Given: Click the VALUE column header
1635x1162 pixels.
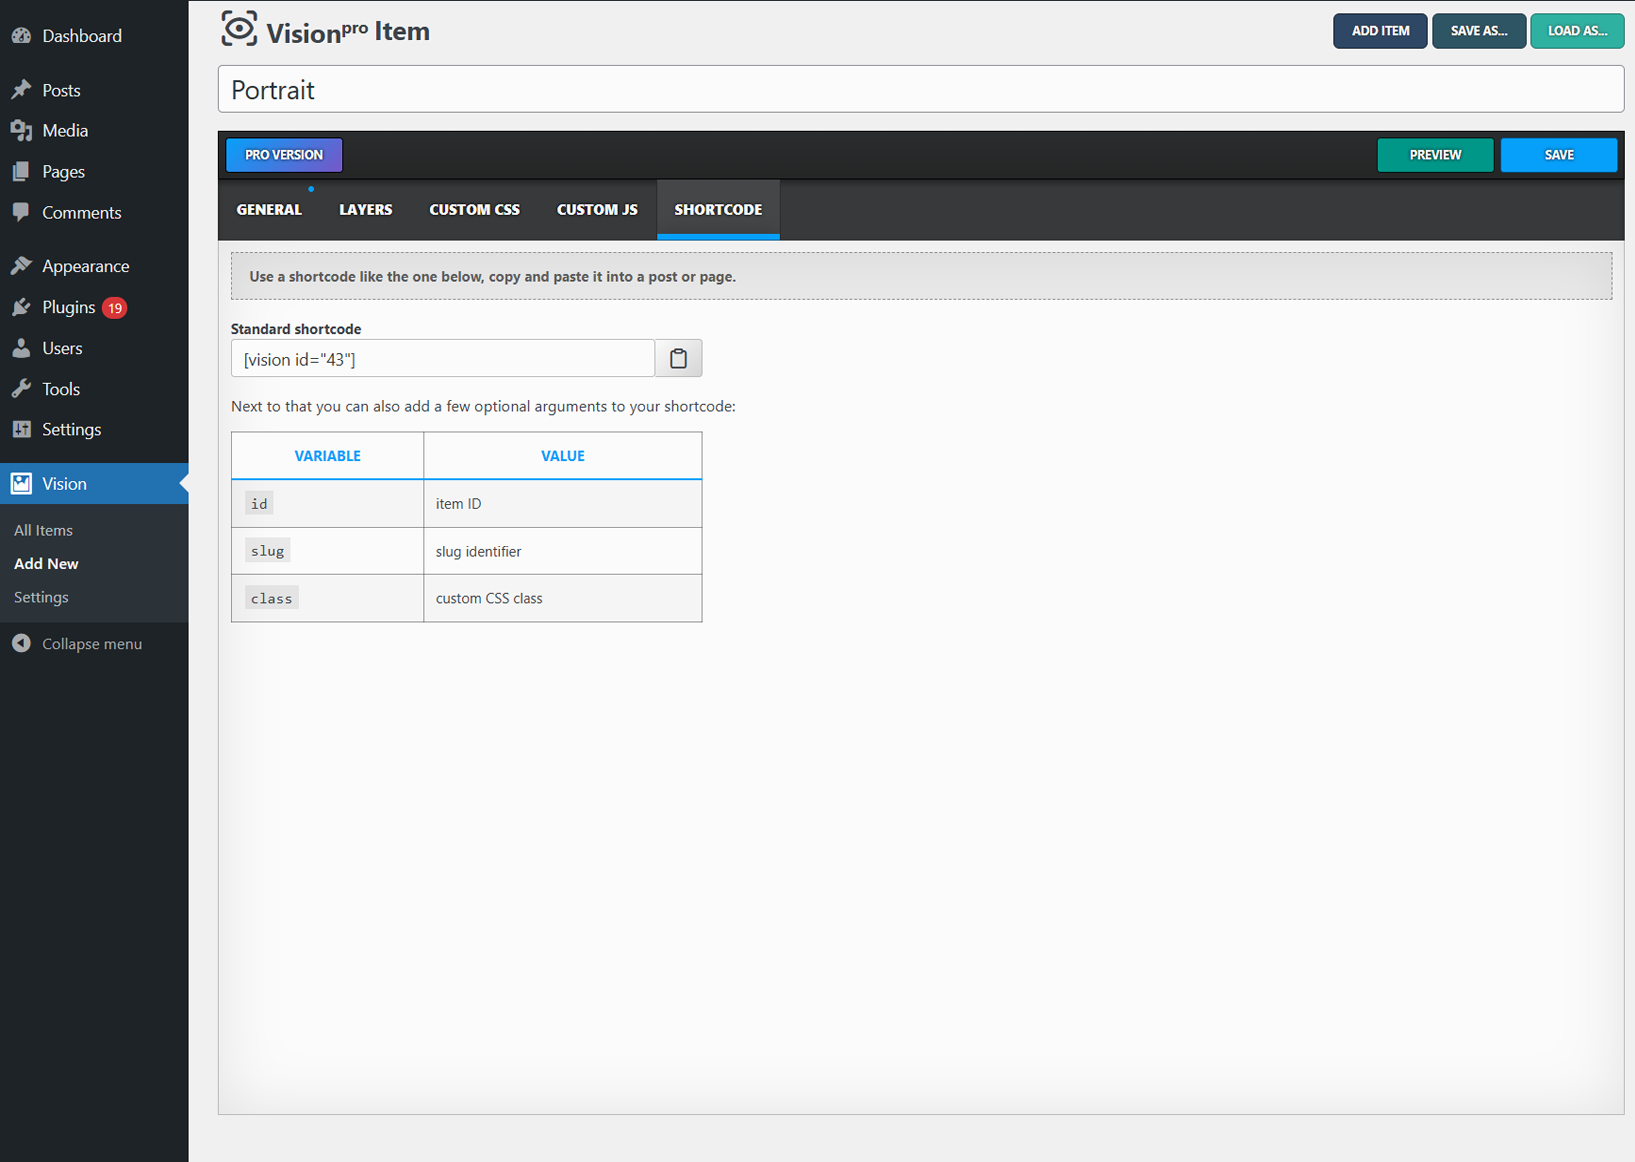Looking at the screenshot, I should [x=563, y=456].
